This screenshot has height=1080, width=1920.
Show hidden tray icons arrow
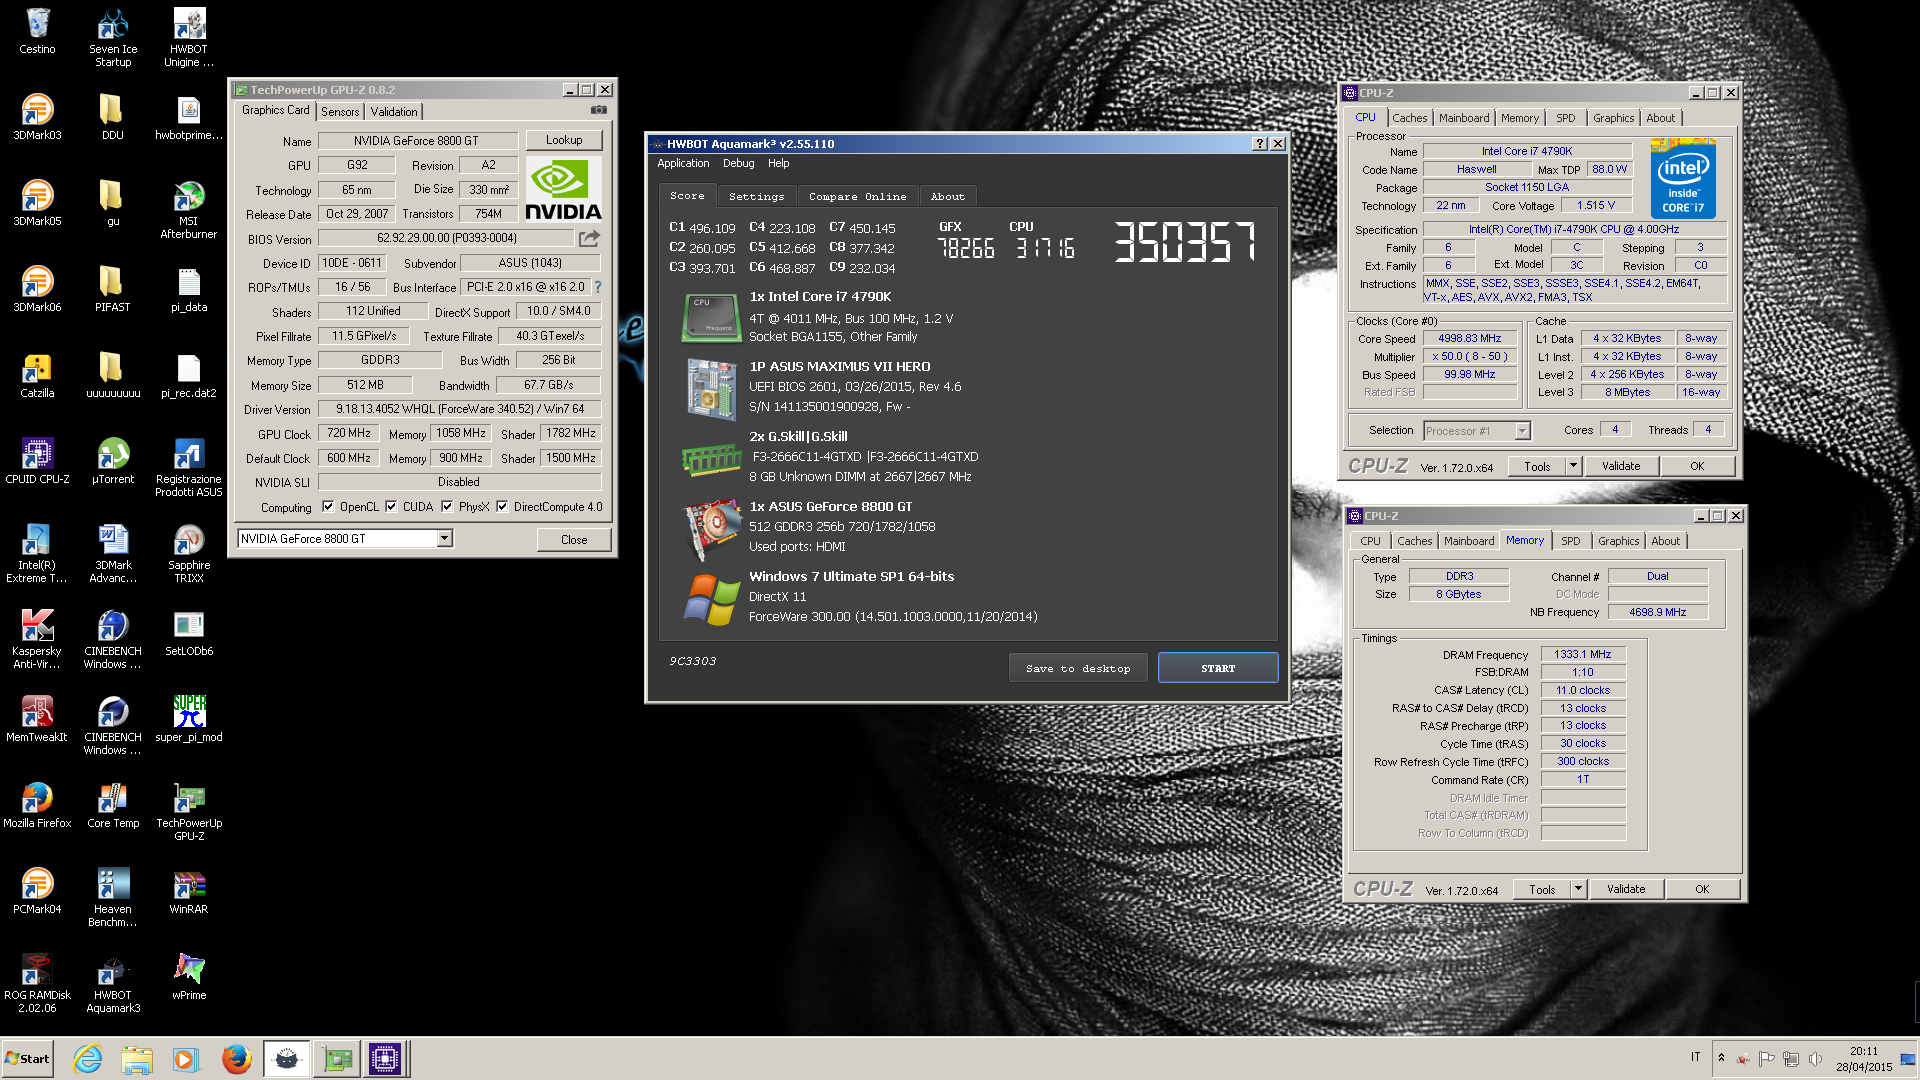(x=1721, y=1057)
